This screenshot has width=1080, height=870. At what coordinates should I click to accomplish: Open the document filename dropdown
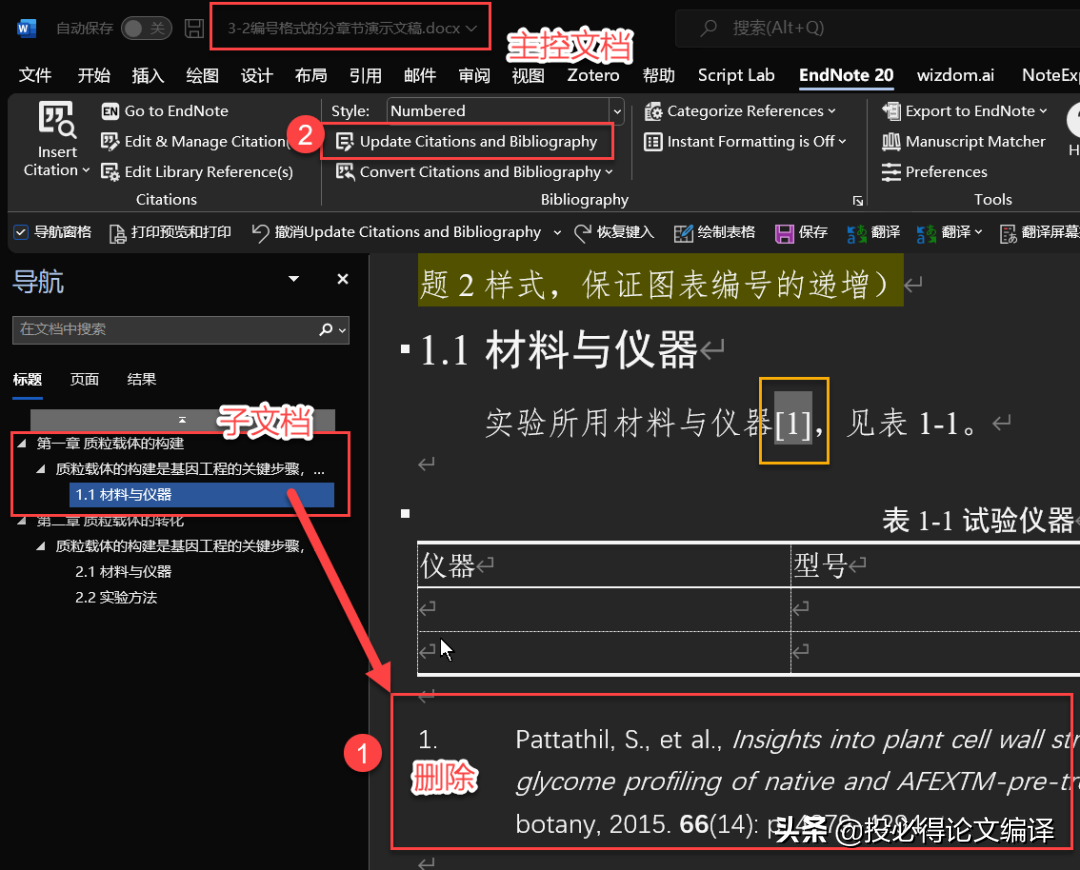(472, 28)
